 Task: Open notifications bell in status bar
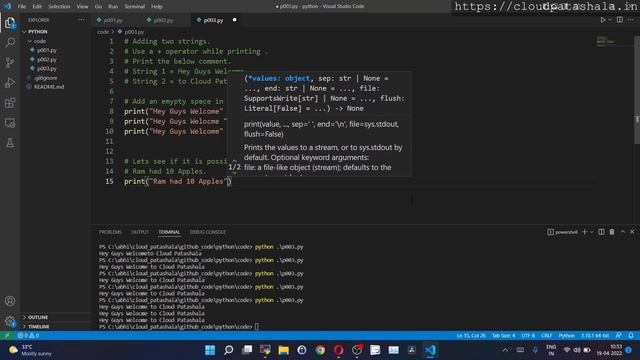(x=631, y=336)
